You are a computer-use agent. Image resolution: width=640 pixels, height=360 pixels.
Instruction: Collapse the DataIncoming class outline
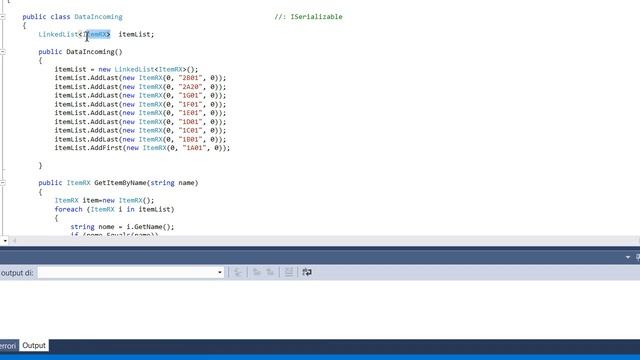(x=2, y=17)
